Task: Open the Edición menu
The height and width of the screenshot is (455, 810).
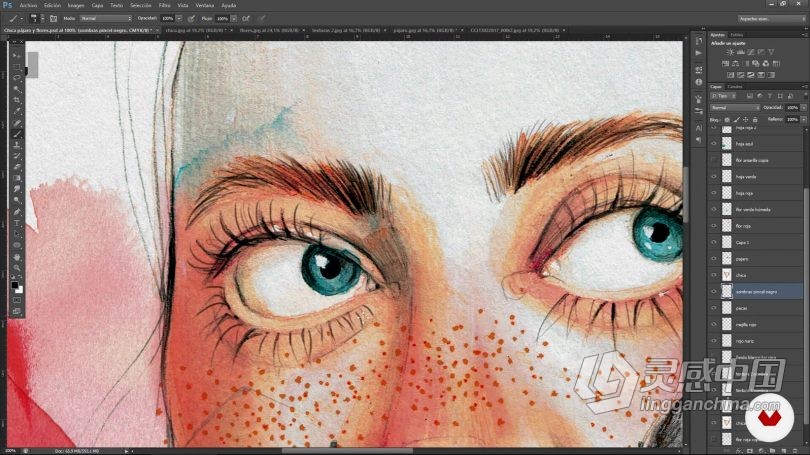Action: pyautogui.click(x=52, y=5)
